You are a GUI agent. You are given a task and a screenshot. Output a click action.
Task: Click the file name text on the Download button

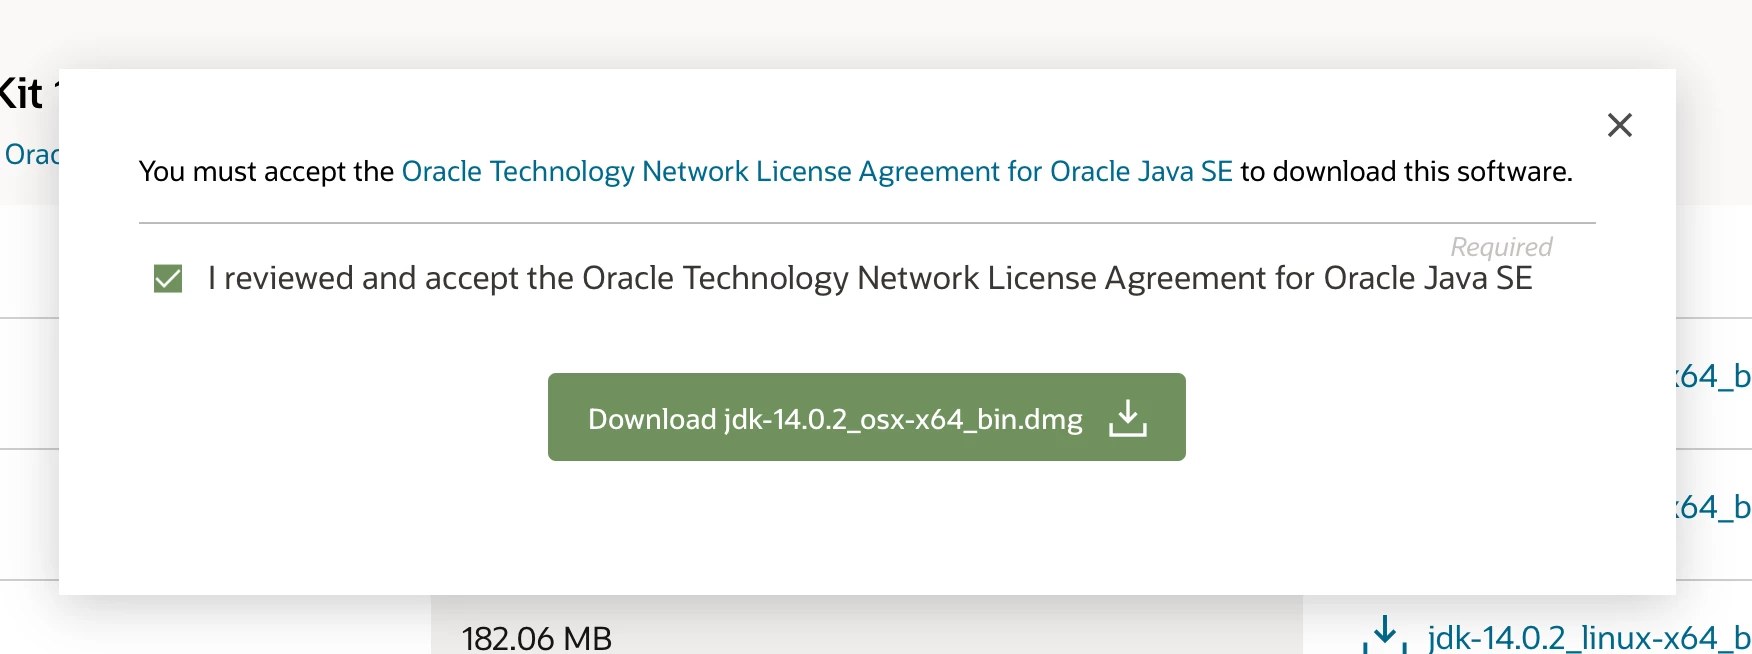(903, 419)
